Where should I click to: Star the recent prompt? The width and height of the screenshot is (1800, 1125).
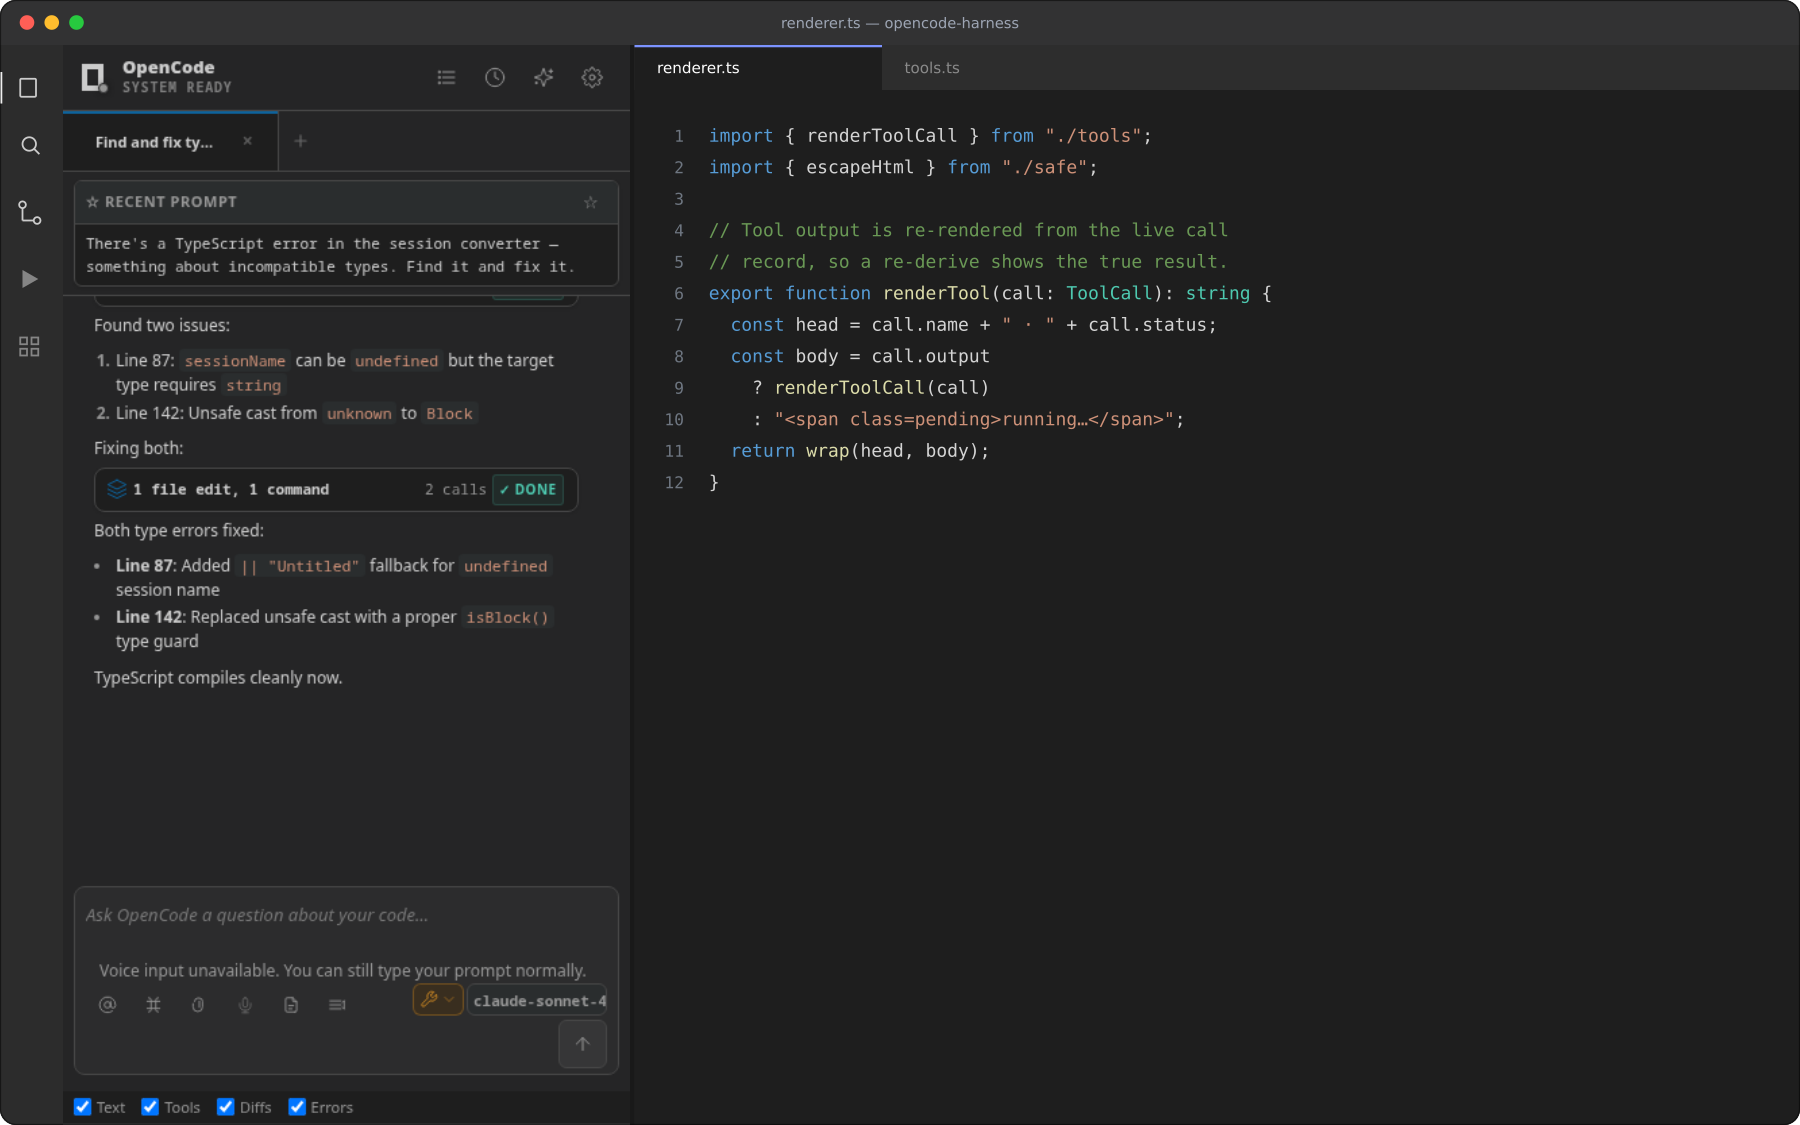tap(591, 202)
